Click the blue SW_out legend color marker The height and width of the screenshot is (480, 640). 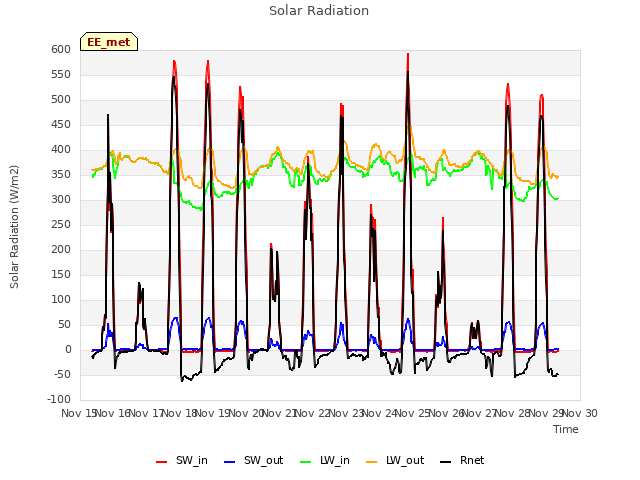point(230,462)
